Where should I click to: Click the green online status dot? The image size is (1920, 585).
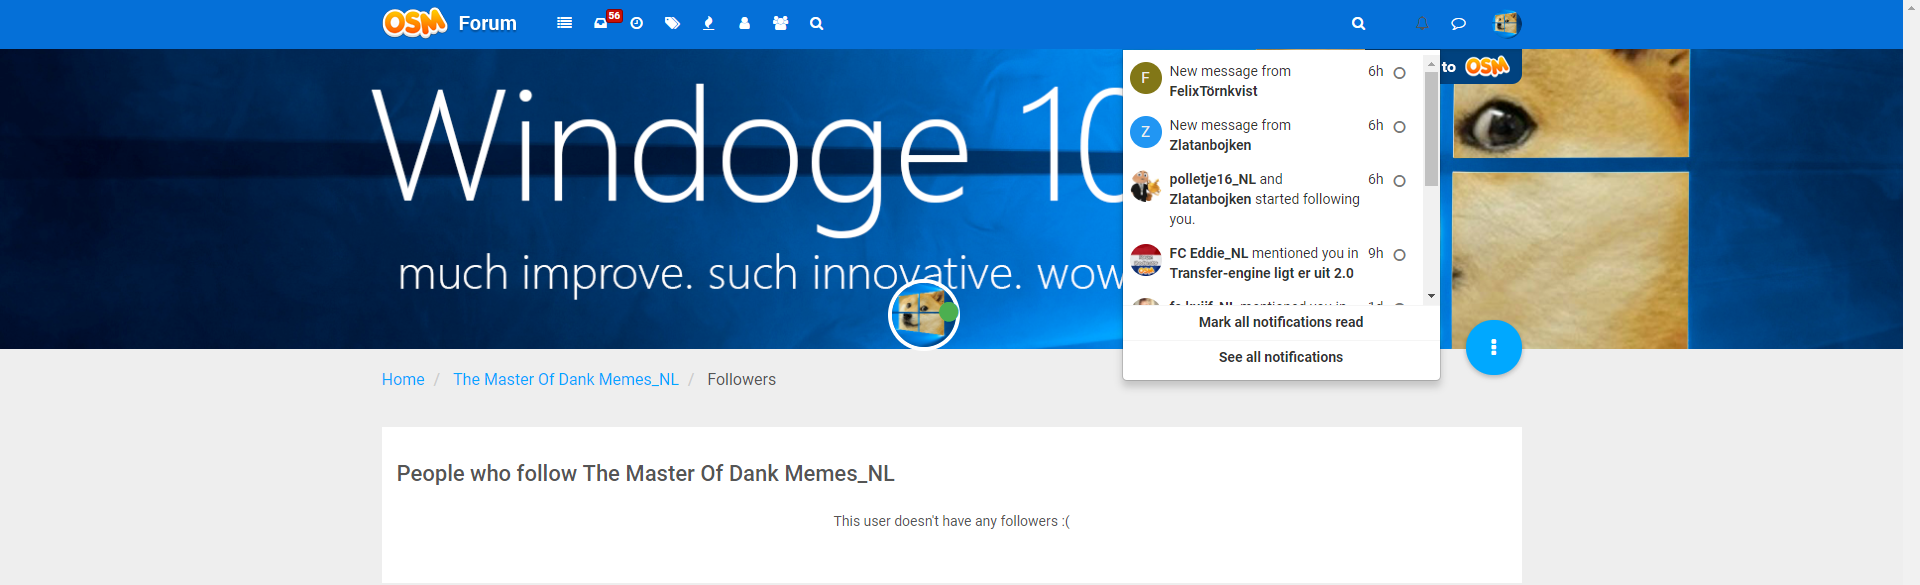pos(949,312)
